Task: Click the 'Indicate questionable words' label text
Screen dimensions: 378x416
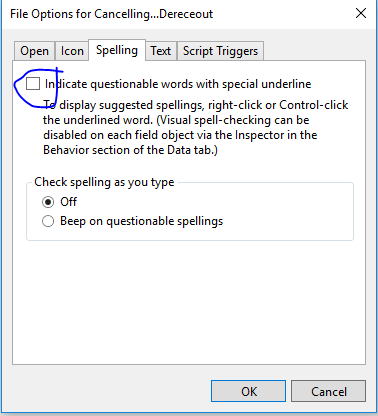Action: 178,84
